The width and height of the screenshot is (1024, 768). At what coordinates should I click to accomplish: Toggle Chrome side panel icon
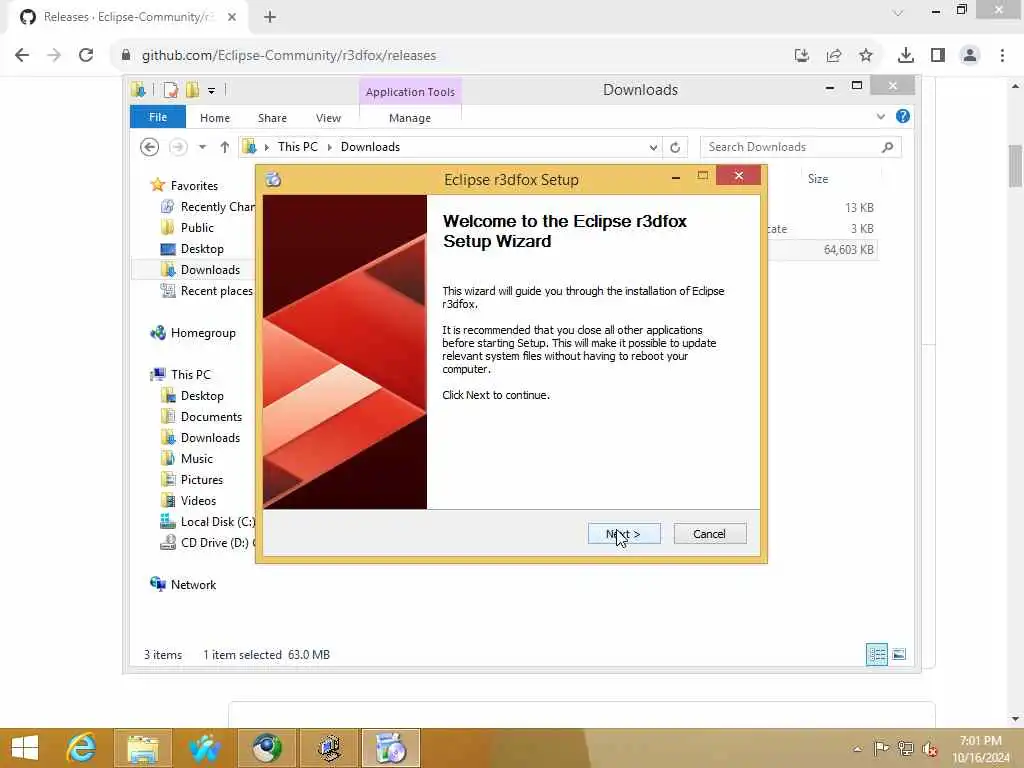click(938, 56)
